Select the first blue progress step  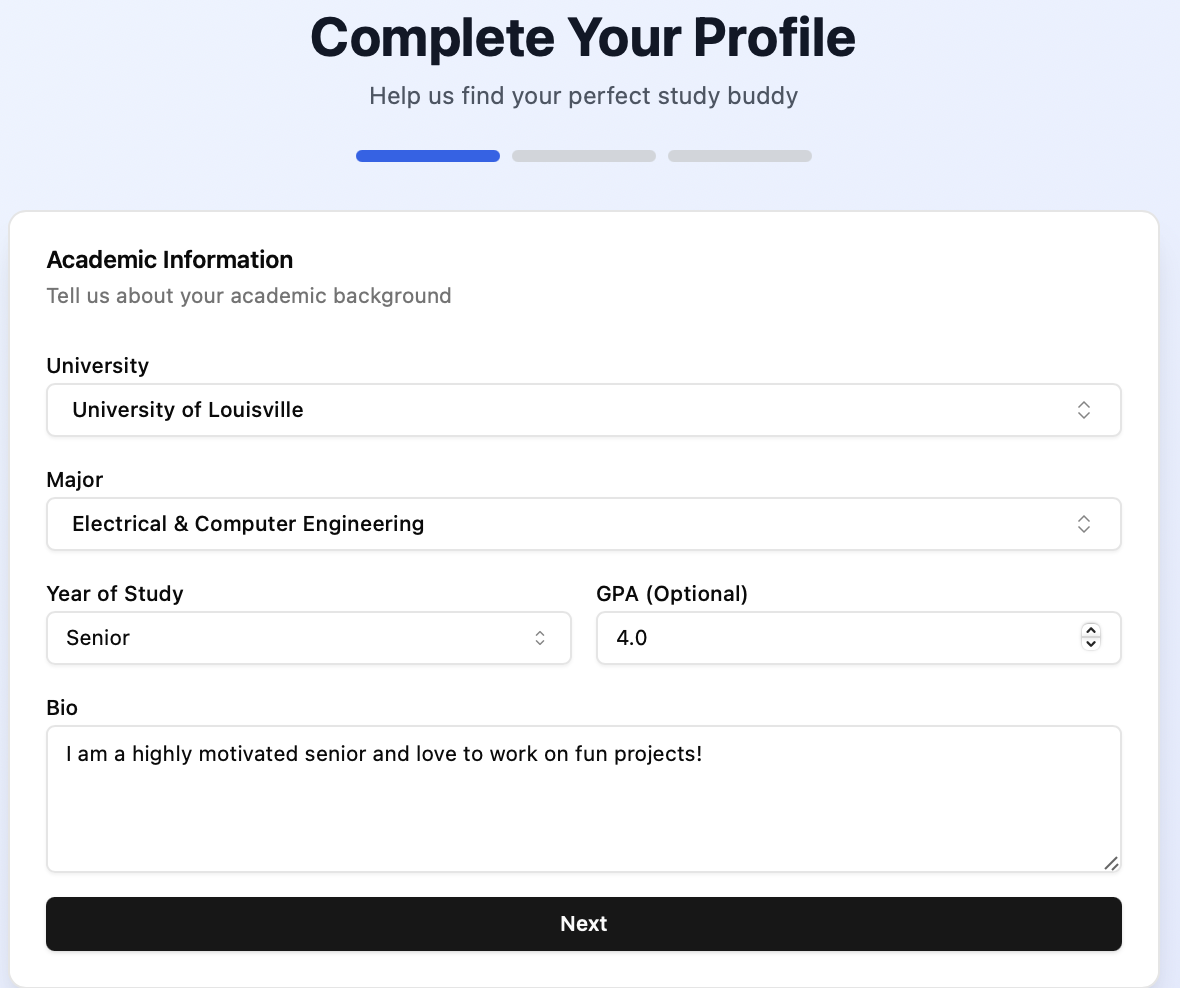428,156
